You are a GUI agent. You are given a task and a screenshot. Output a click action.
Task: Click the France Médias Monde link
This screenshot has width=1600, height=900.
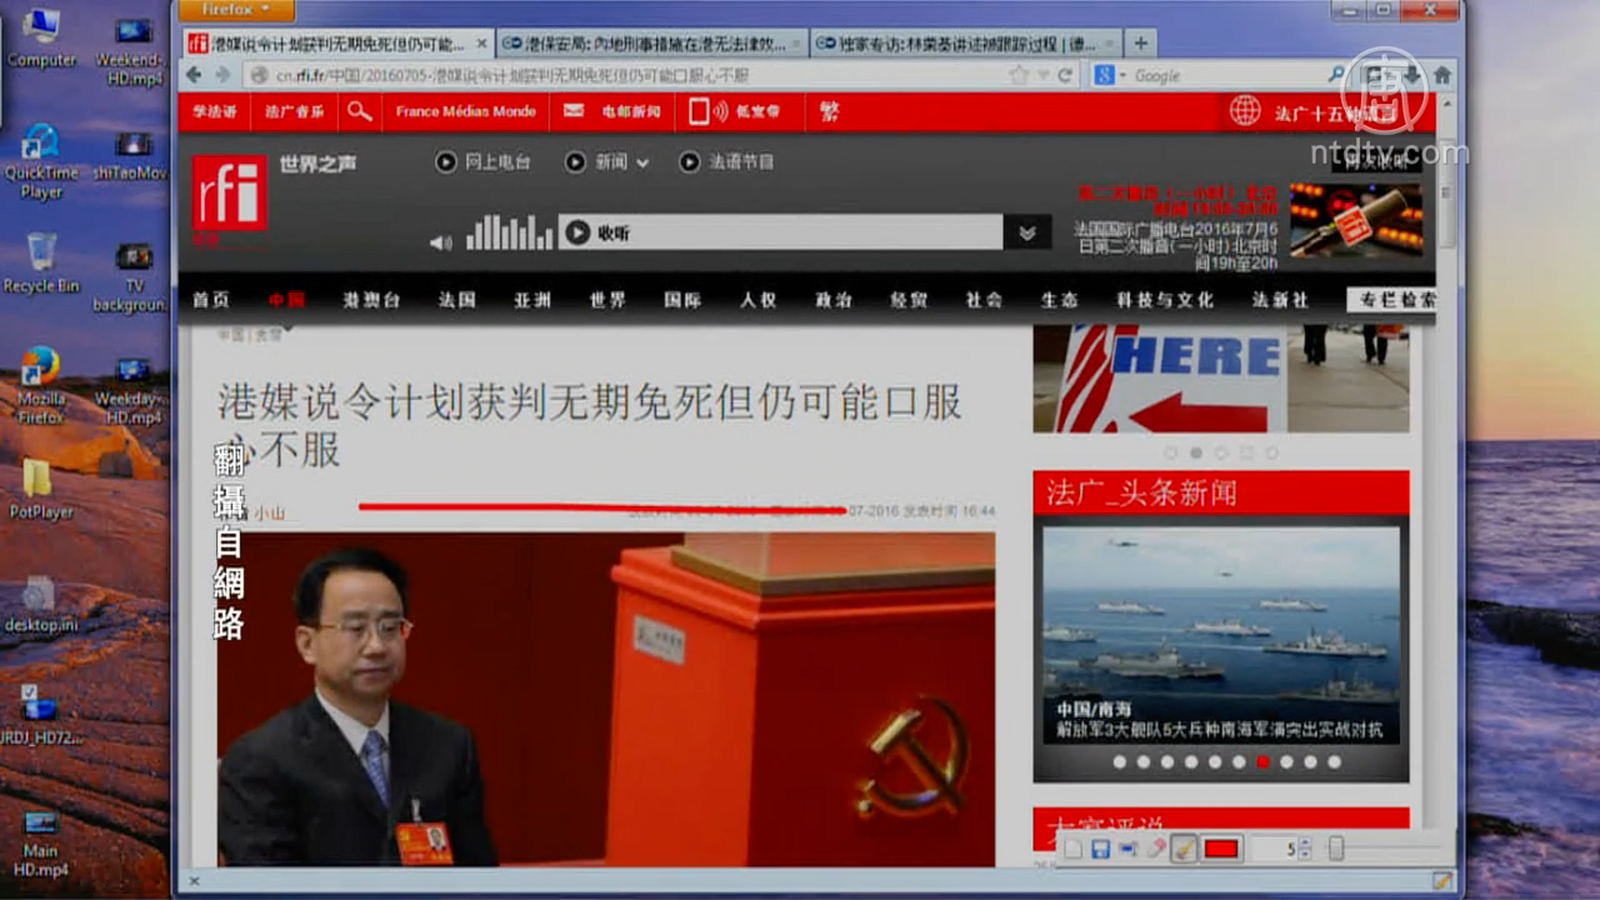[x=465, y=111]
